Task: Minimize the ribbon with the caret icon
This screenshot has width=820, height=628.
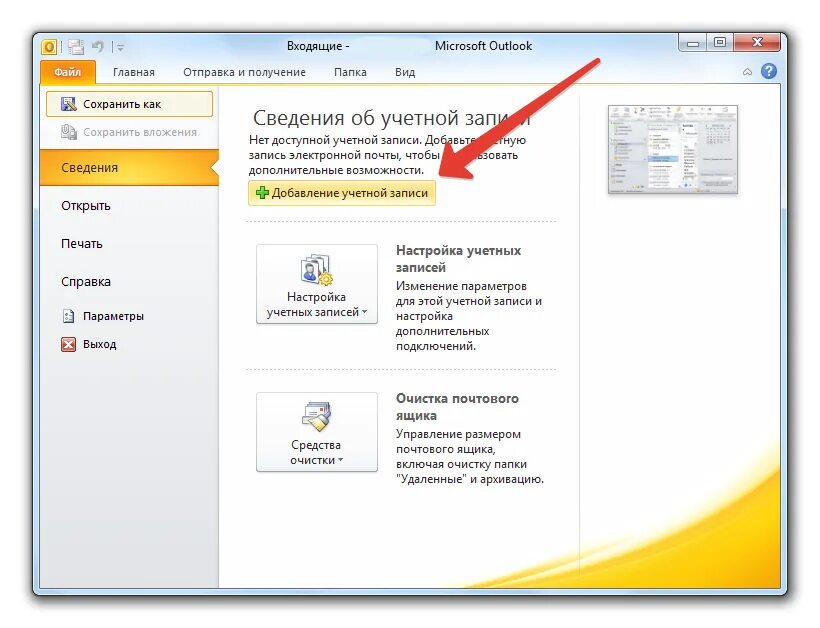Action: (x=747, y=72)
